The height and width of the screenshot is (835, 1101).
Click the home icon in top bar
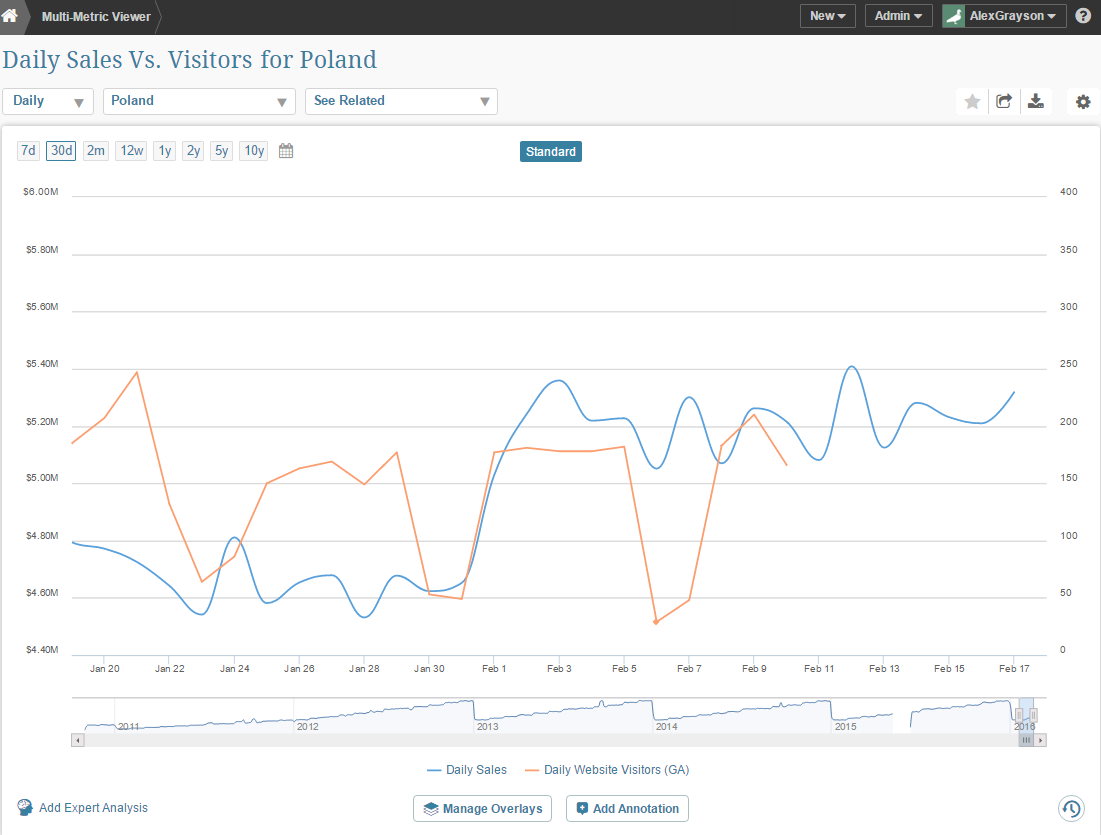point(10,16)
